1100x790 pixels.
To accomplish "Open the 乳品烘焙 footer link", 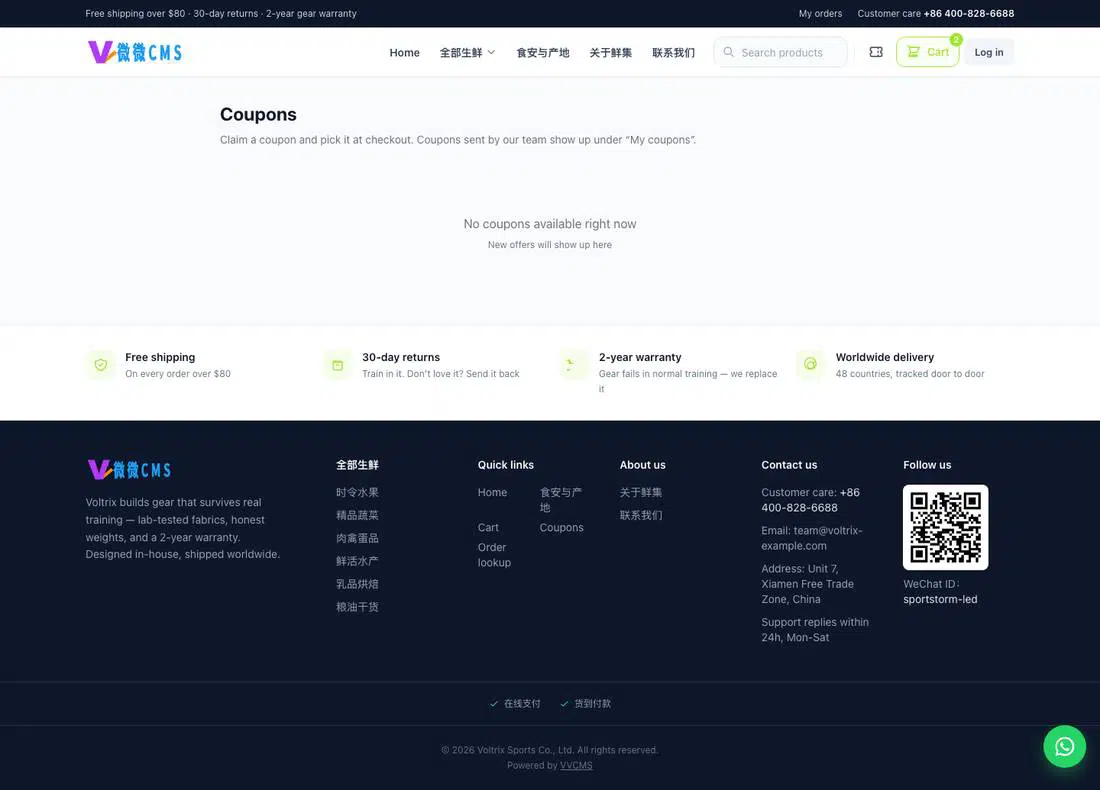I will point(357,584).
